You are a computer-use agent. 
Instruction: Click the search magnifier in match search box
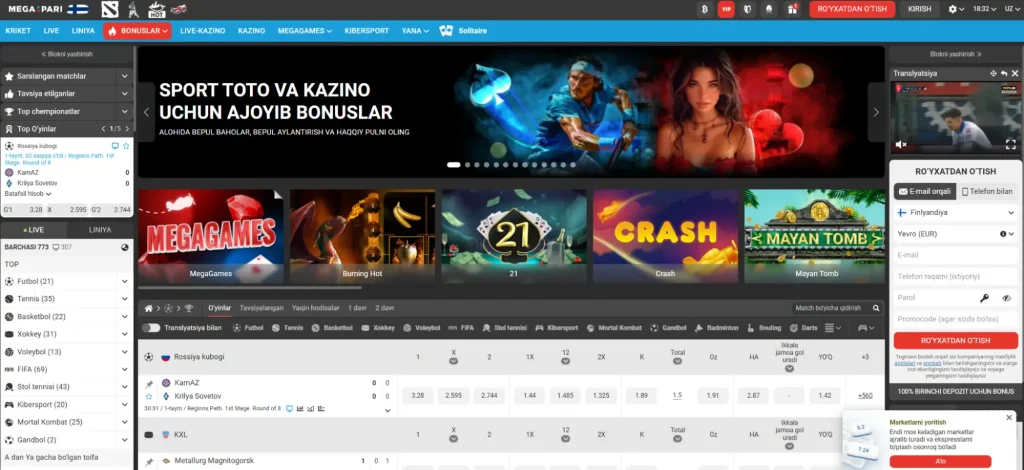click(x=876, y=308)
